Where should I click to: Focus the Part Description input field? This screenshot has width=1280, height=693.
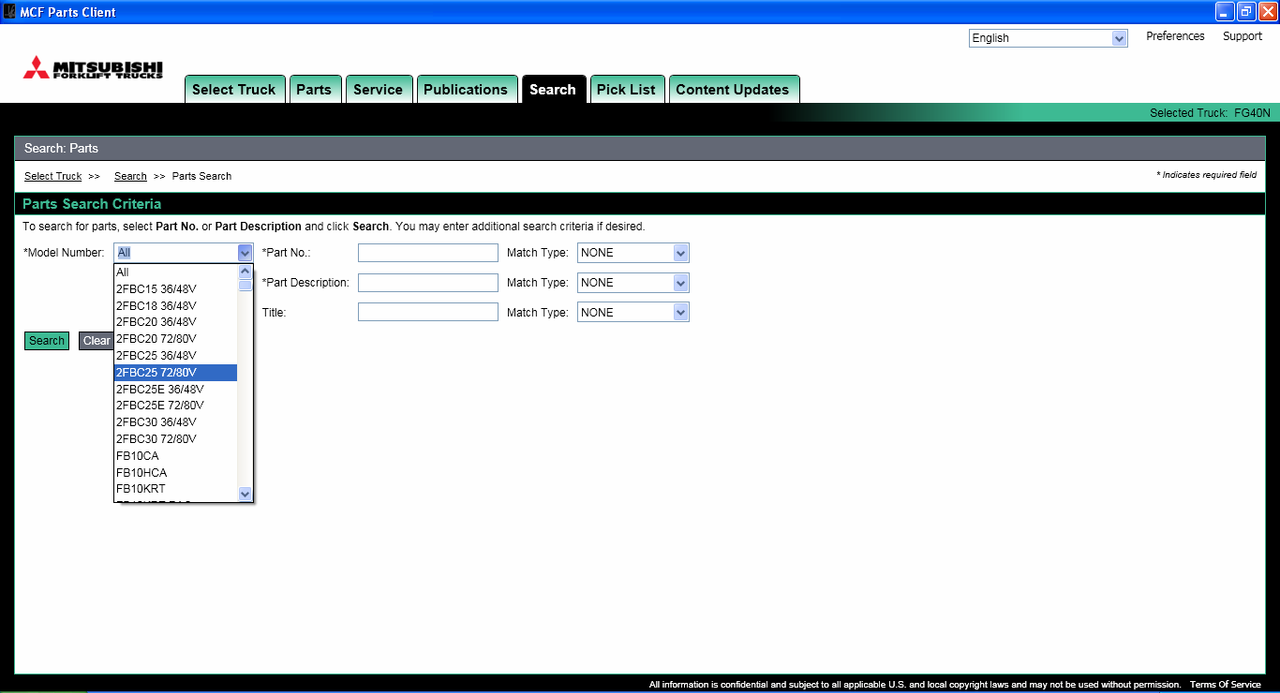pyautogui.click(x=428, y=283)
